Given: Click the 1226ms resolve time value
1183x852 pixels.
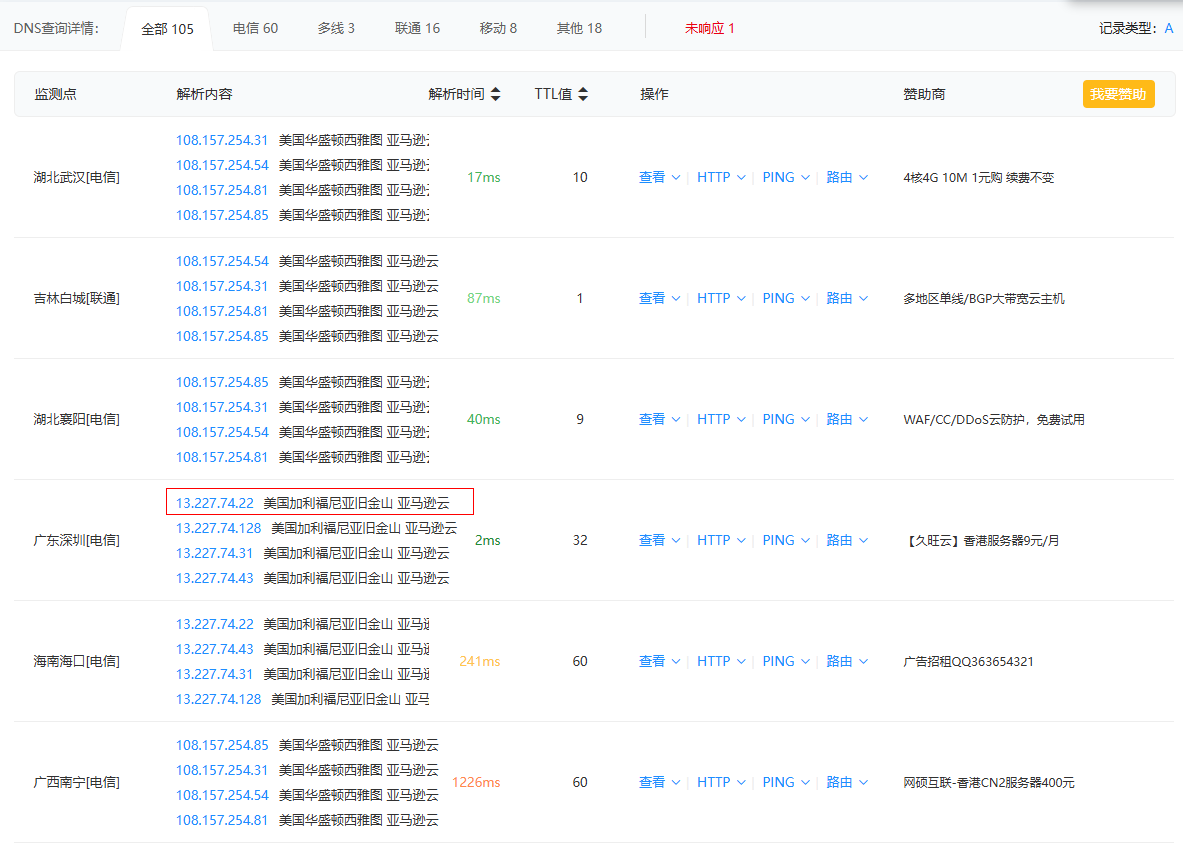Looking at the screenshot, I should click(476, 783).
